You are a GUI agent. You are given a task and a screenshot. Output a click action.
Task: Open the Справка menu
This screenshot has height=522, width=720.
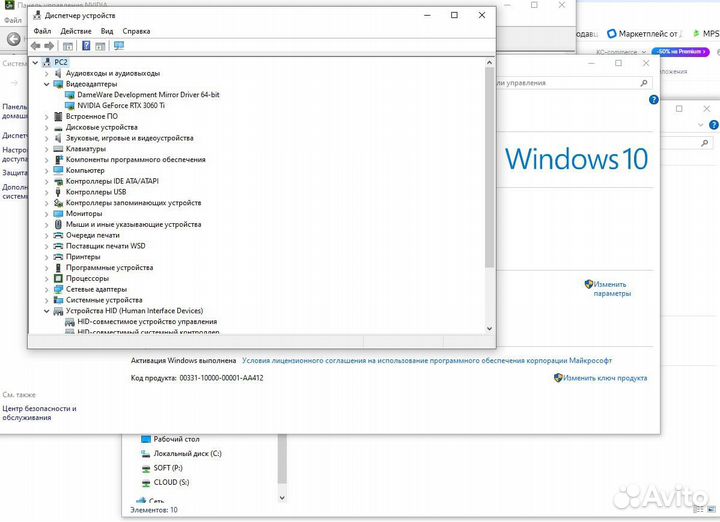(x=136, y=31)
